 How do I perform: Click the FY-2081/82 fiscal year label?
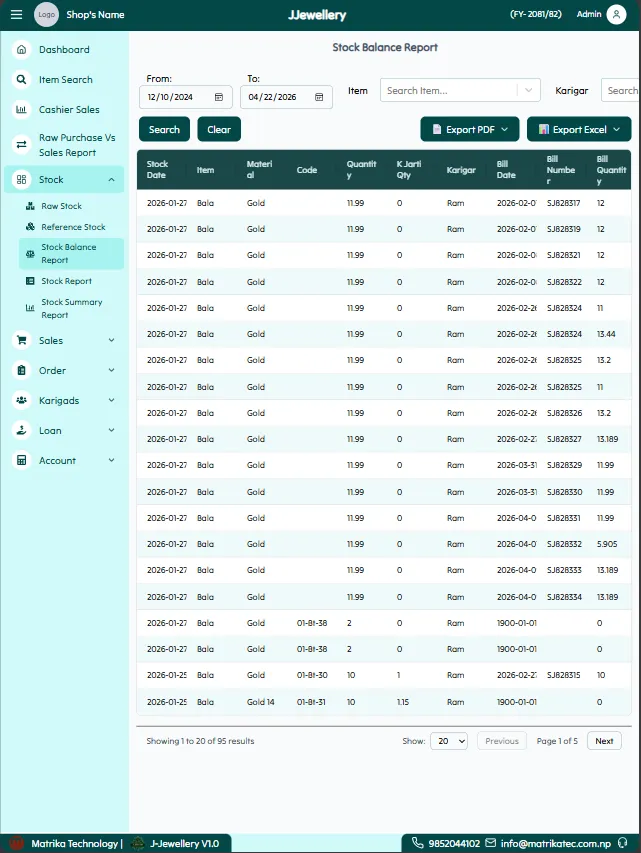pyautogui.click(x=535, y=14)
